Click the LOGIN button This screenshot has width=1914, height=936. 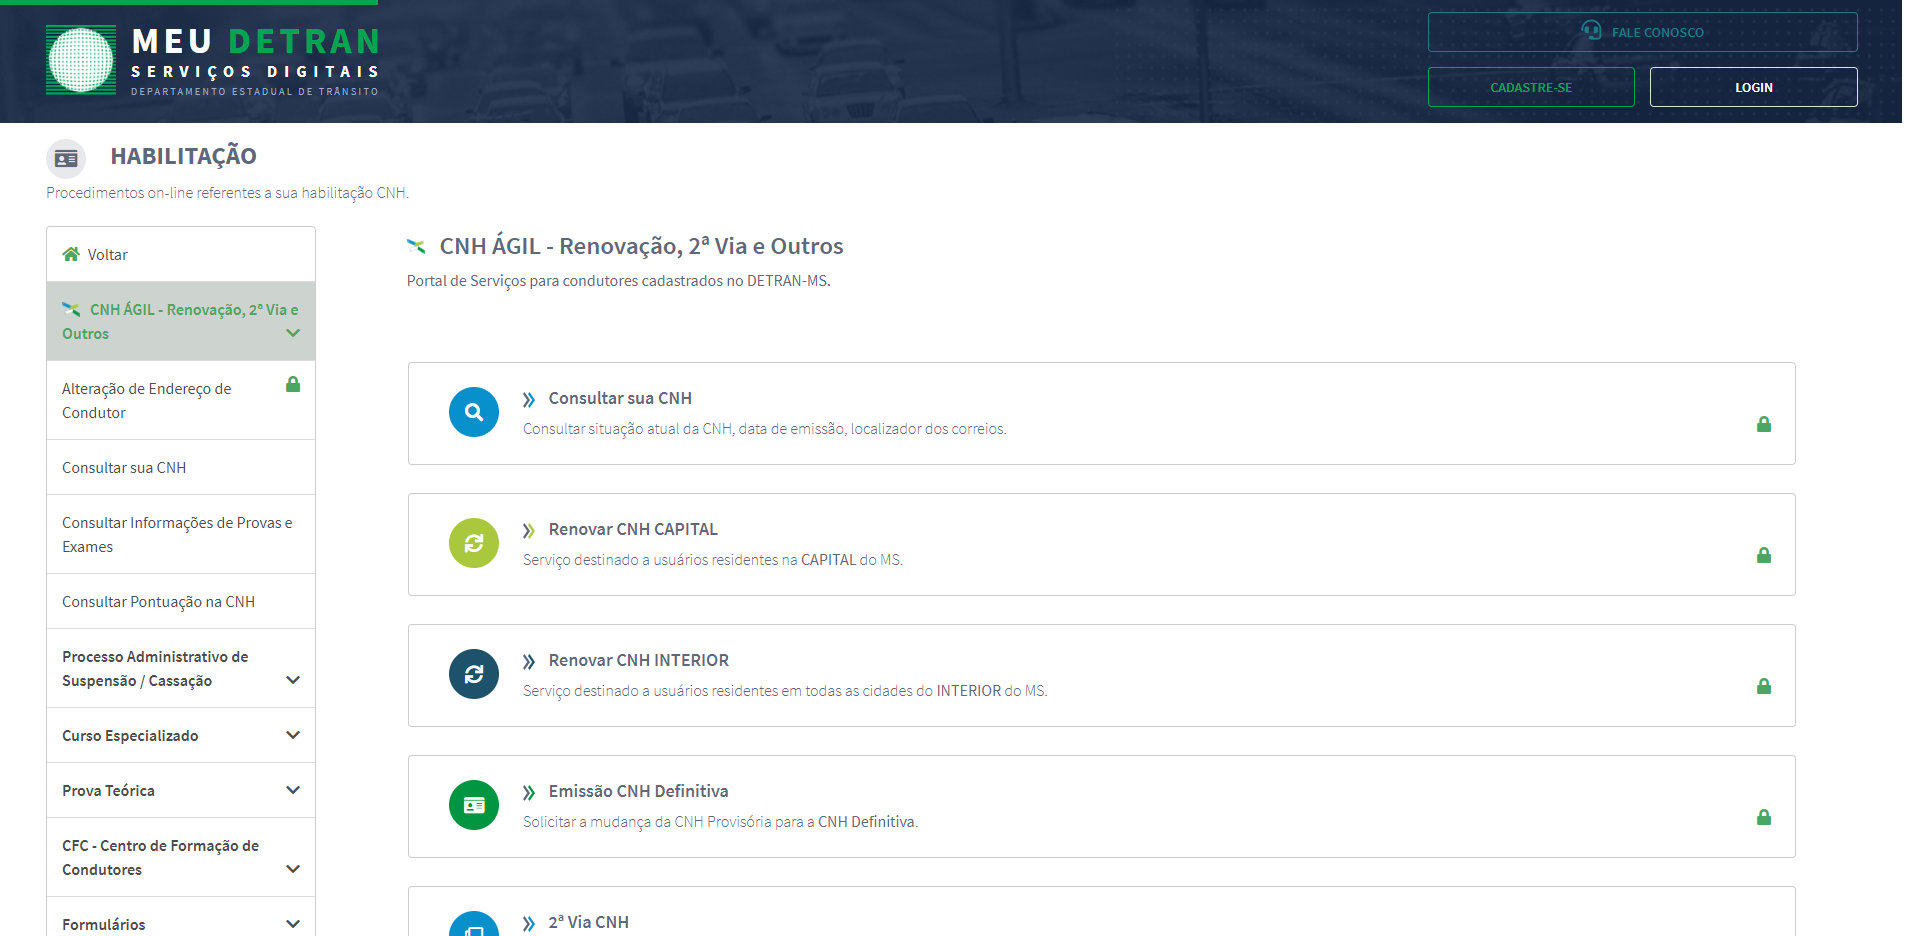coord(1753,87)
